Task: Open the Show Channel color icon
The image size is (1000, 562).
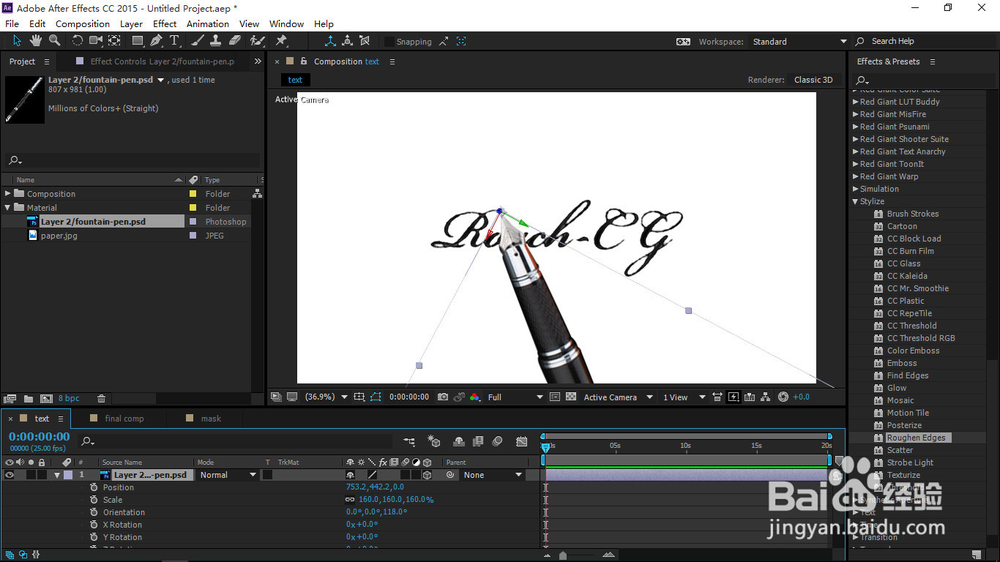Action: (474, 397)
